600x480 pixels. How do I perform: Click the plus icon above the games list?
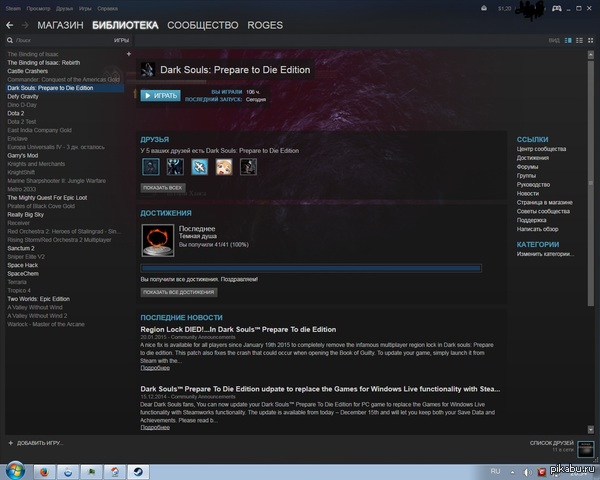point(128,53)
